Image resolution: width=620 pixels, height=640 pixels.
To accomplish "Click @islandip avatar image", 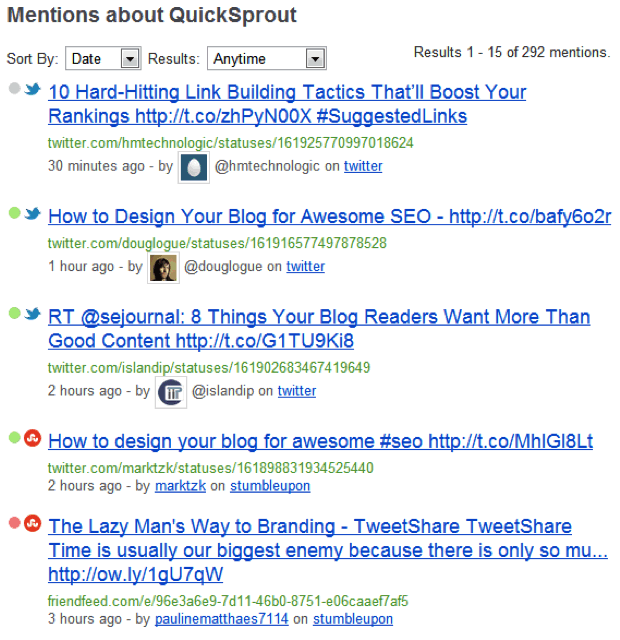I will click(171, 391).
